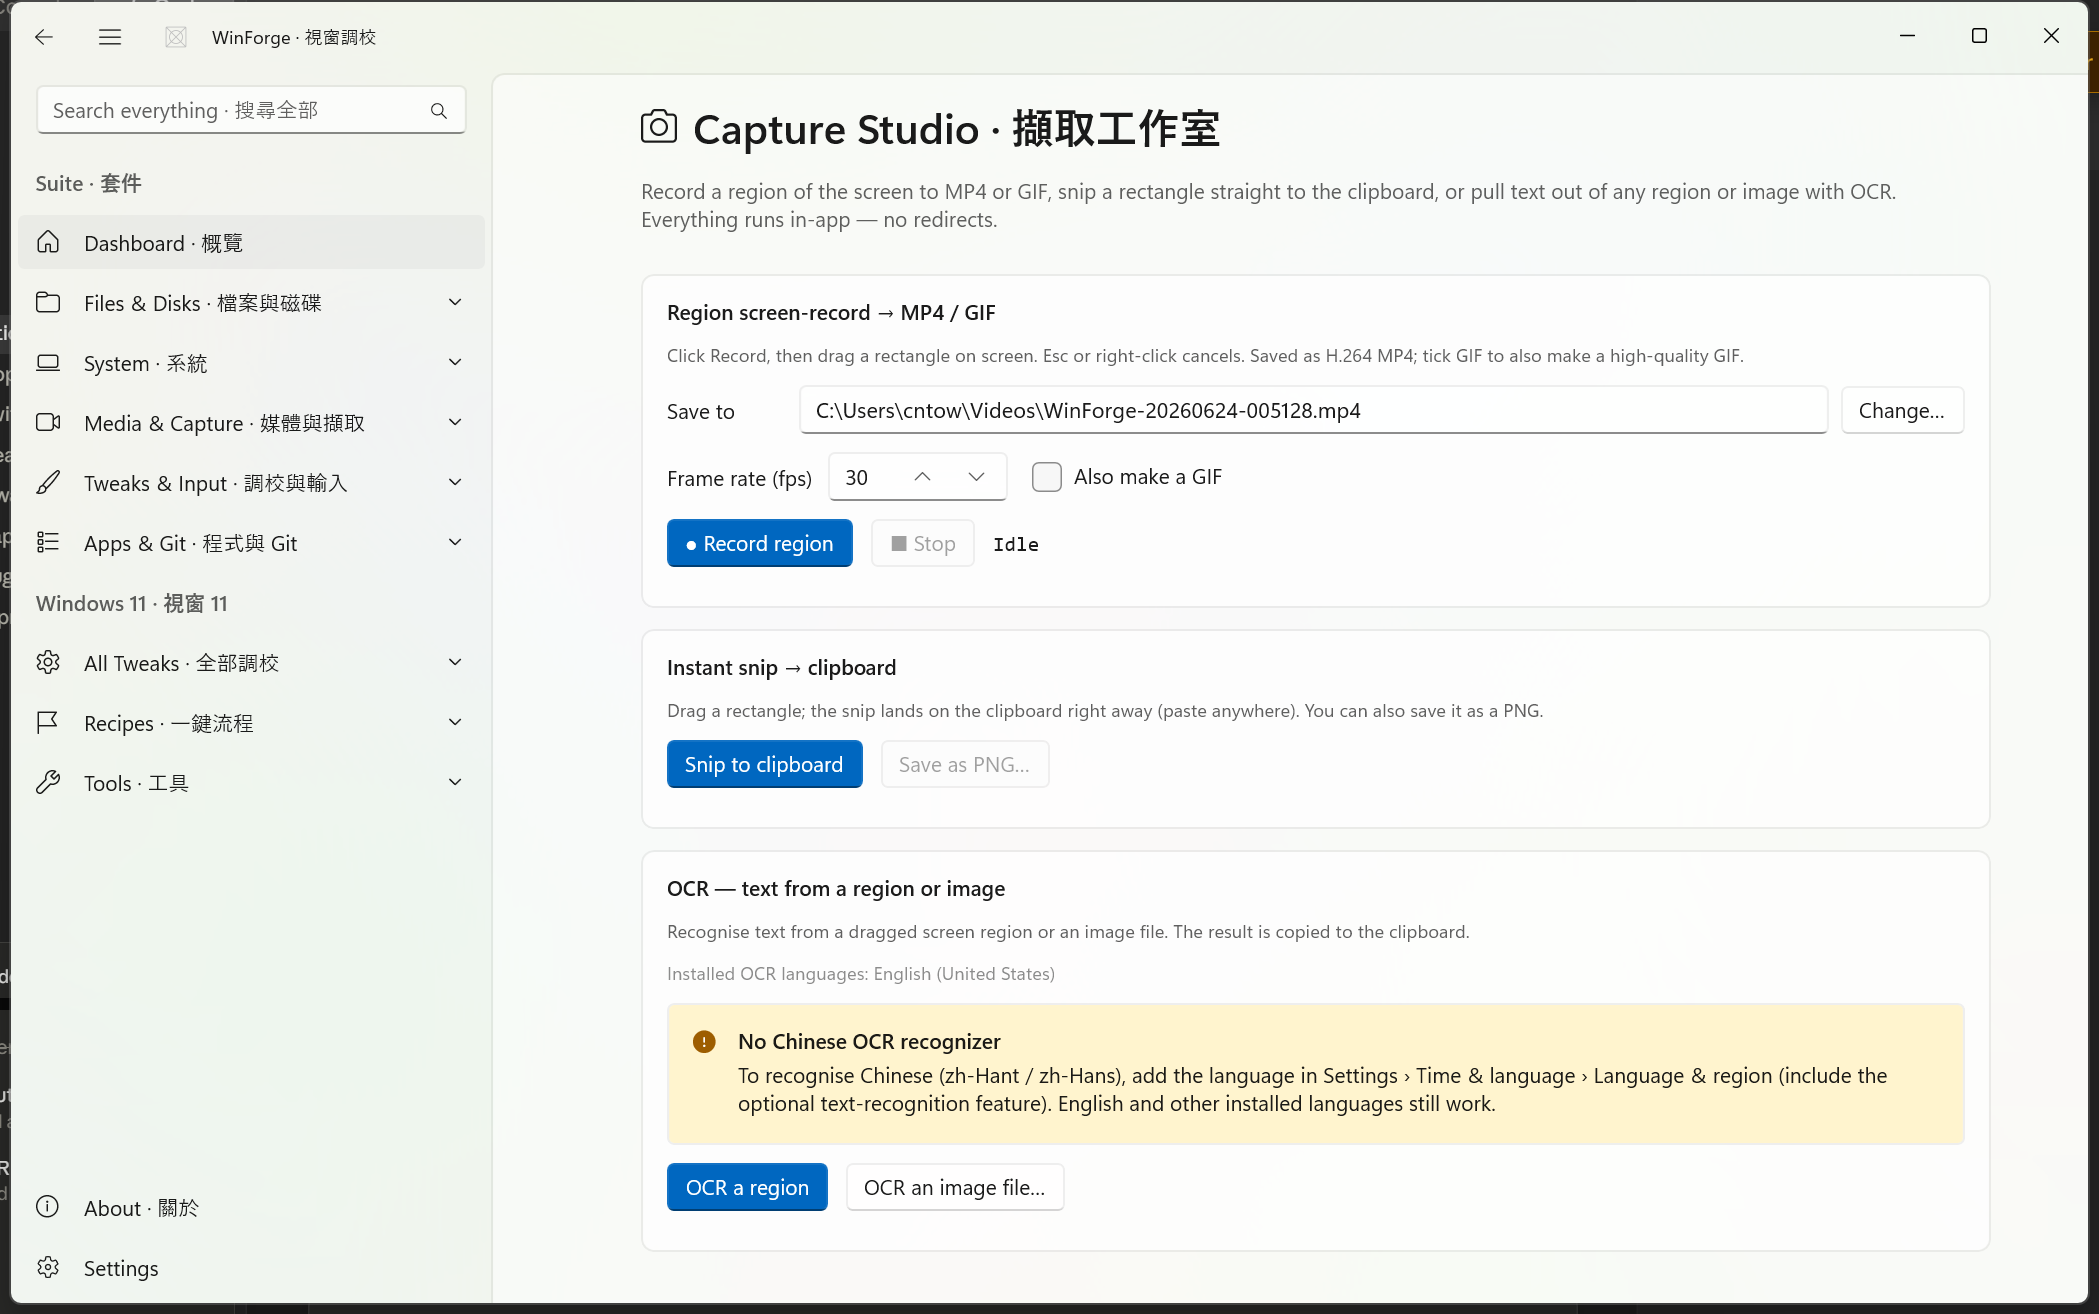Increase frame rate with up arrow
Viewport: 2099px width, 1314px height.
[x=923, y=477]
